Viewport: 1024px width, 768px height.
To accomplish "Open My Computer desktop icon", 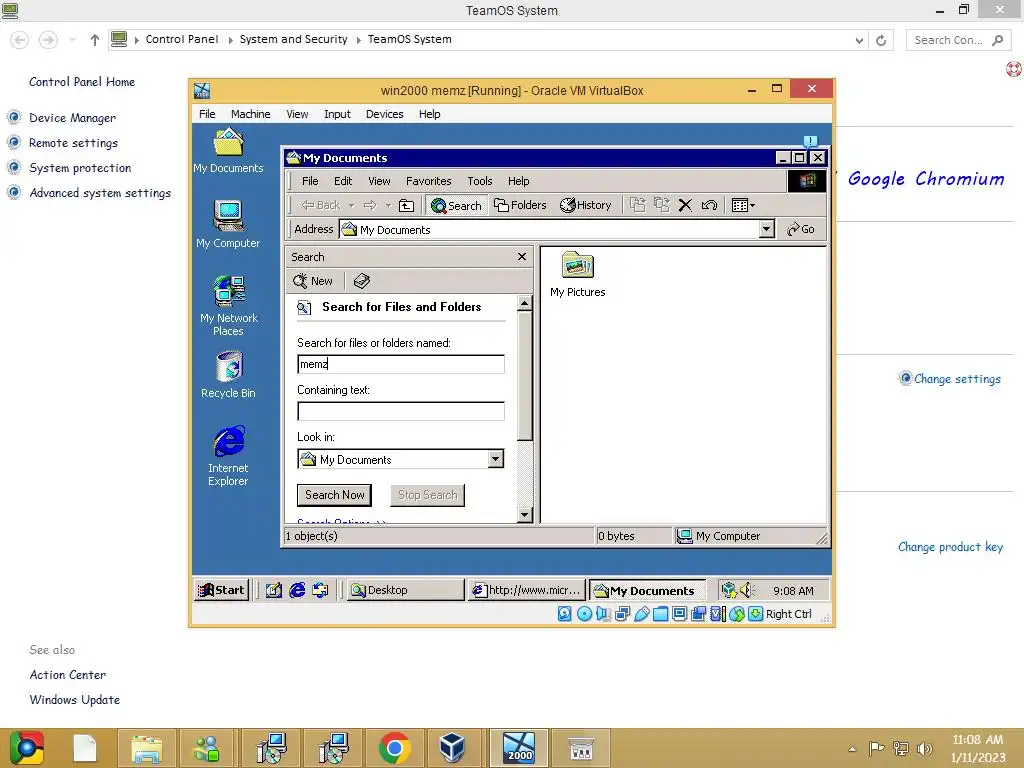I will pos(228,224).
